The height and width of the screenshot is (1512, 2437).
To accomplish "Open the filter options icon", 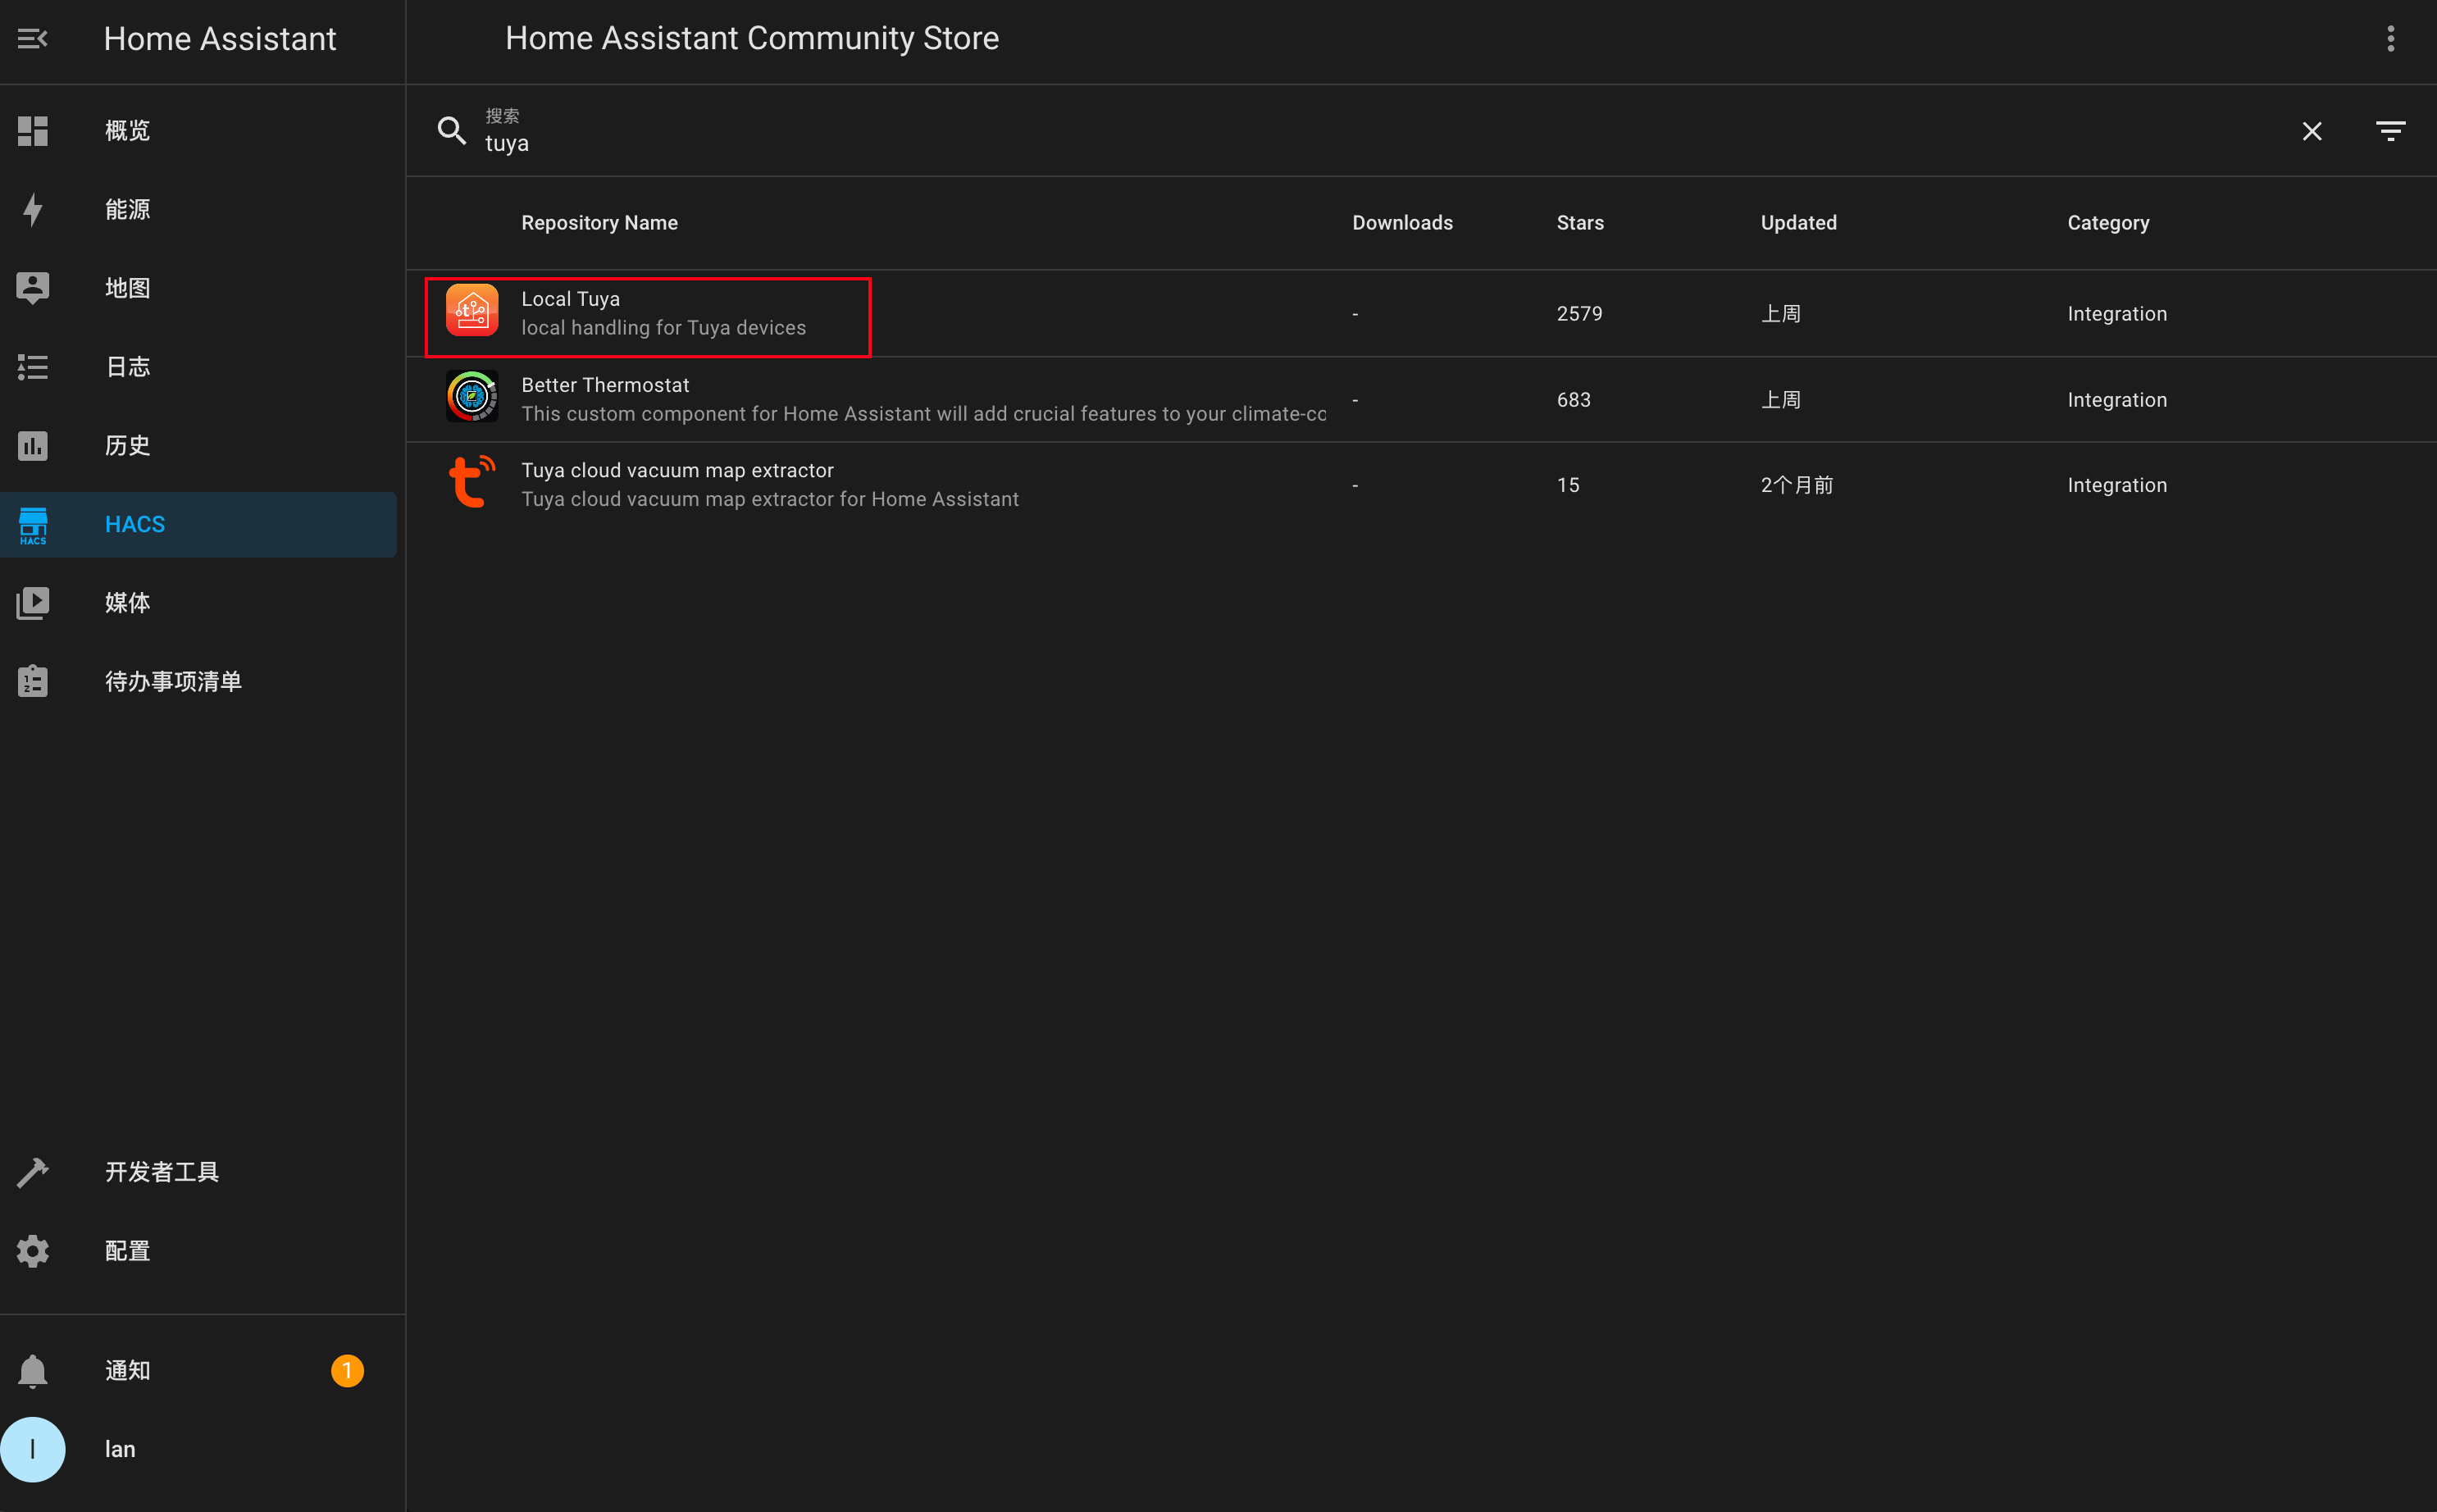I will tap(2391, 131).
